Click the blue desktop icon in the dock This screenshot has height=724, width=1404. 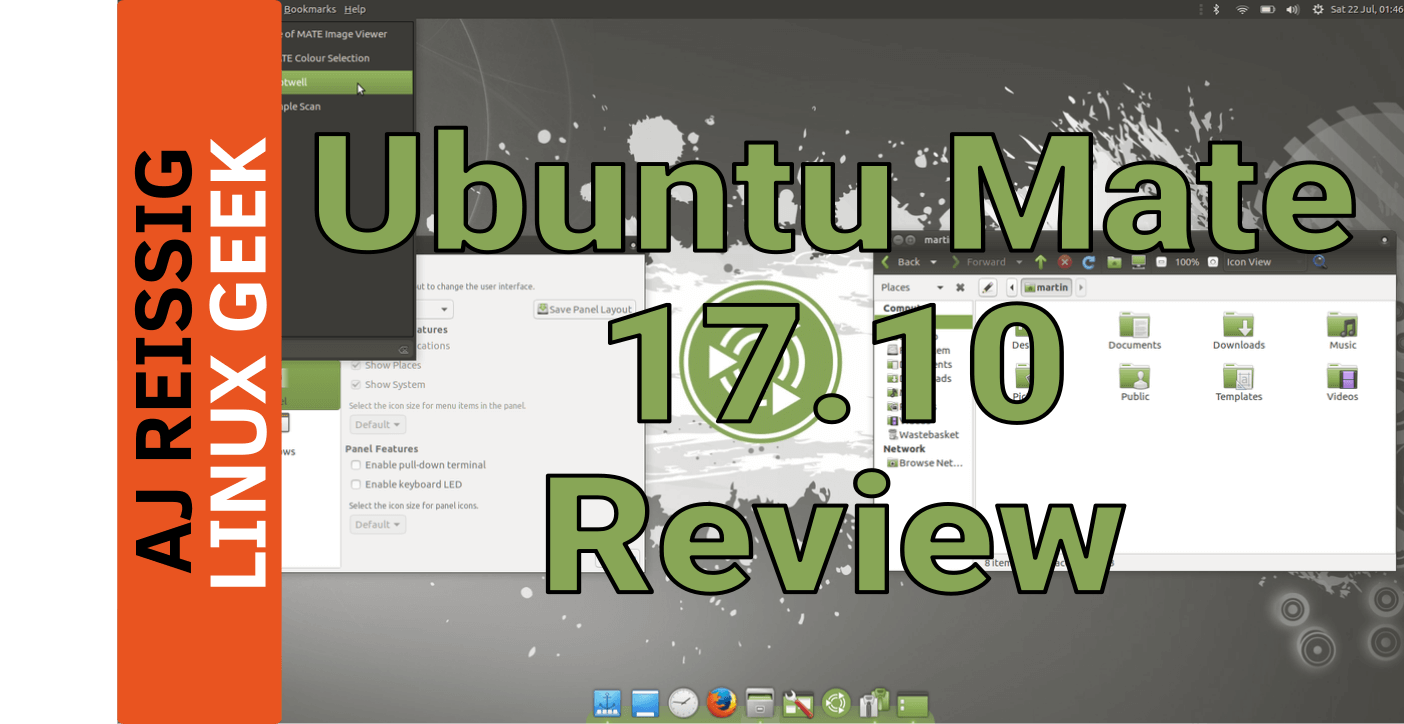(x=645, y=703)
